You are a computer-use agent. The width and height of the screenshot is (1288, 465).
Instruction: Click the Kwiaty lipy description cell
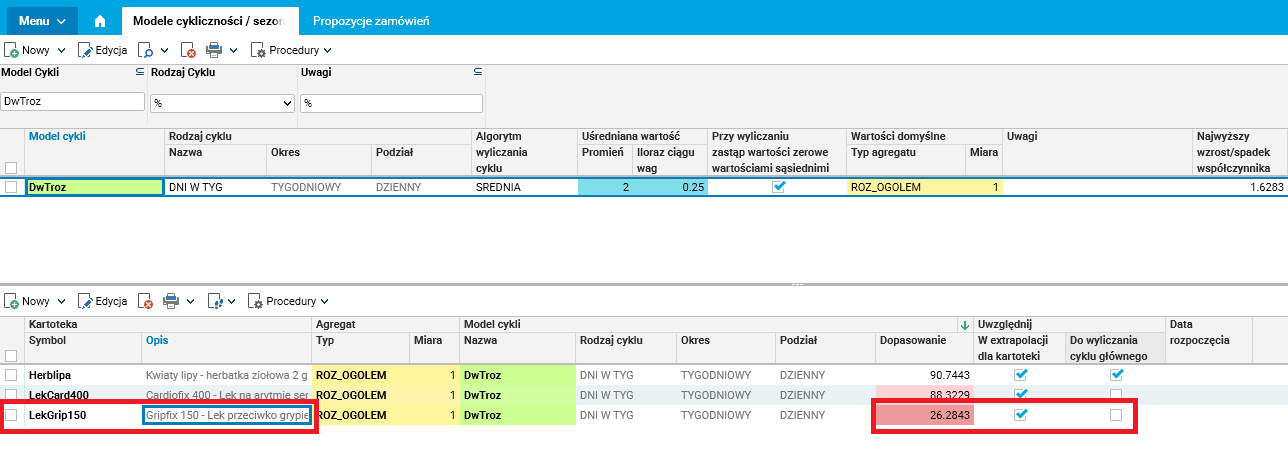point(227,374)
